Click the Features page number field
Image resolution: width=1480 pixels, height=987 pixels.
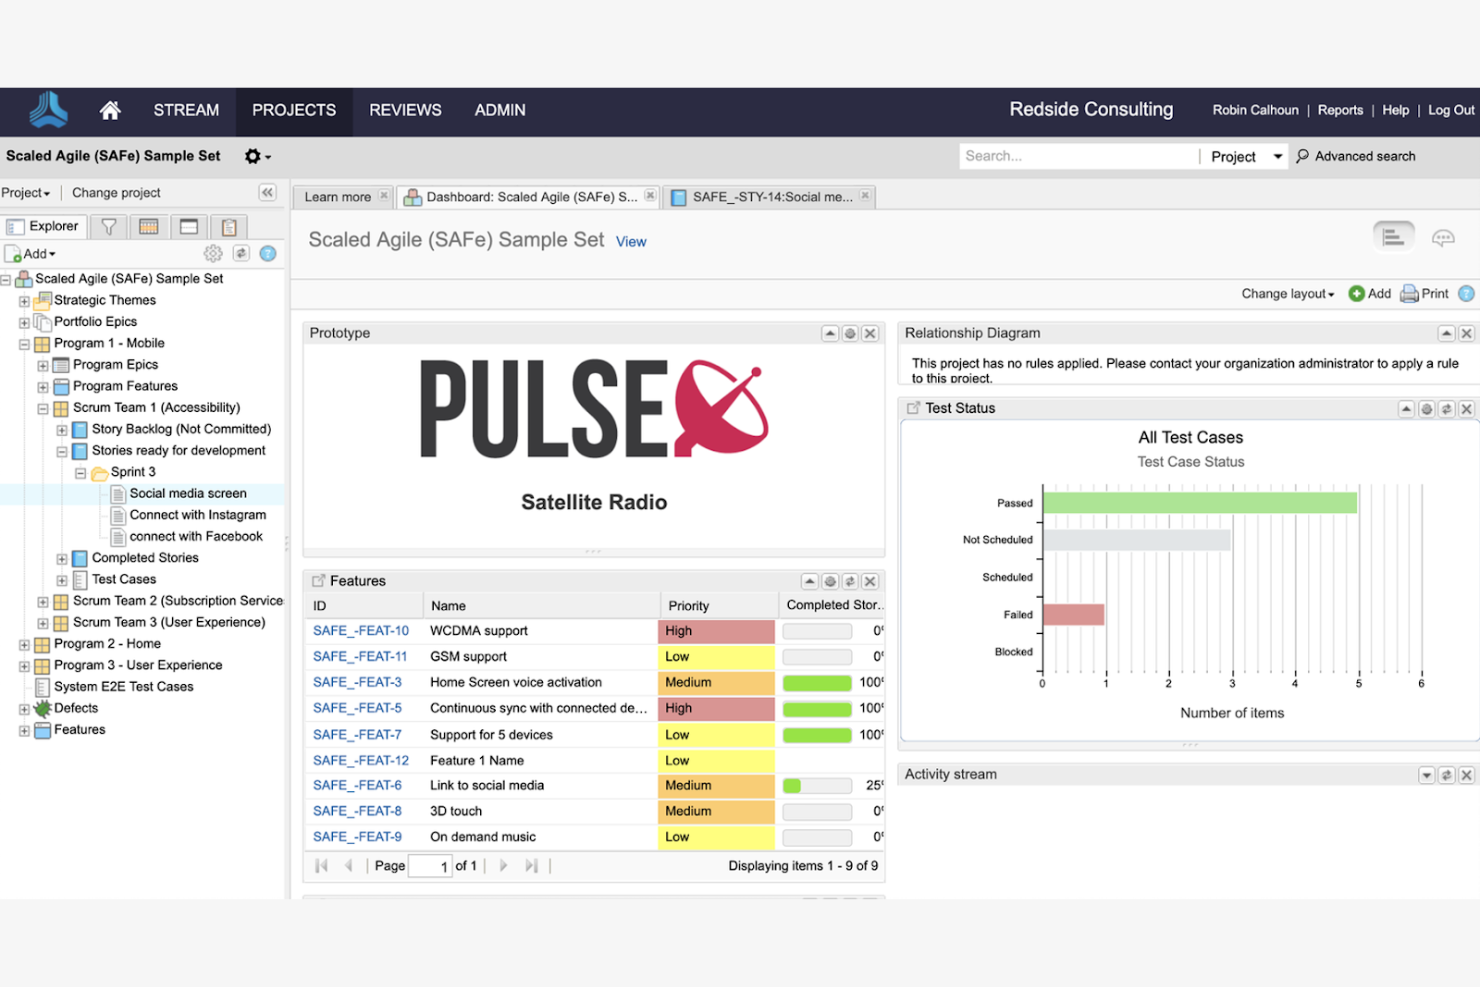coord(430,866)
